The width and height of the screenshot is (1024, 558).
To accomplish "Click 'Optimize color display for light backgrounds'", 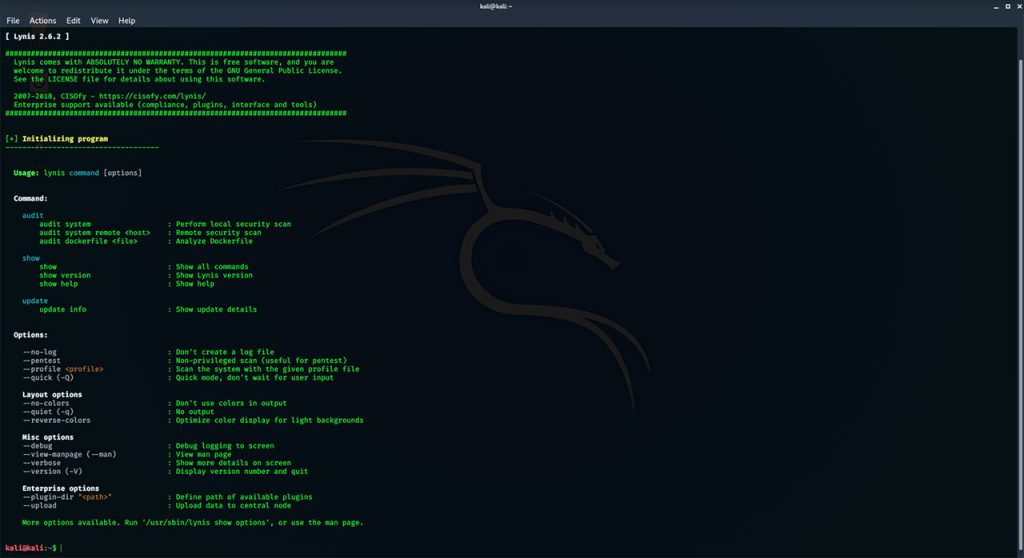I will point(270,420).
